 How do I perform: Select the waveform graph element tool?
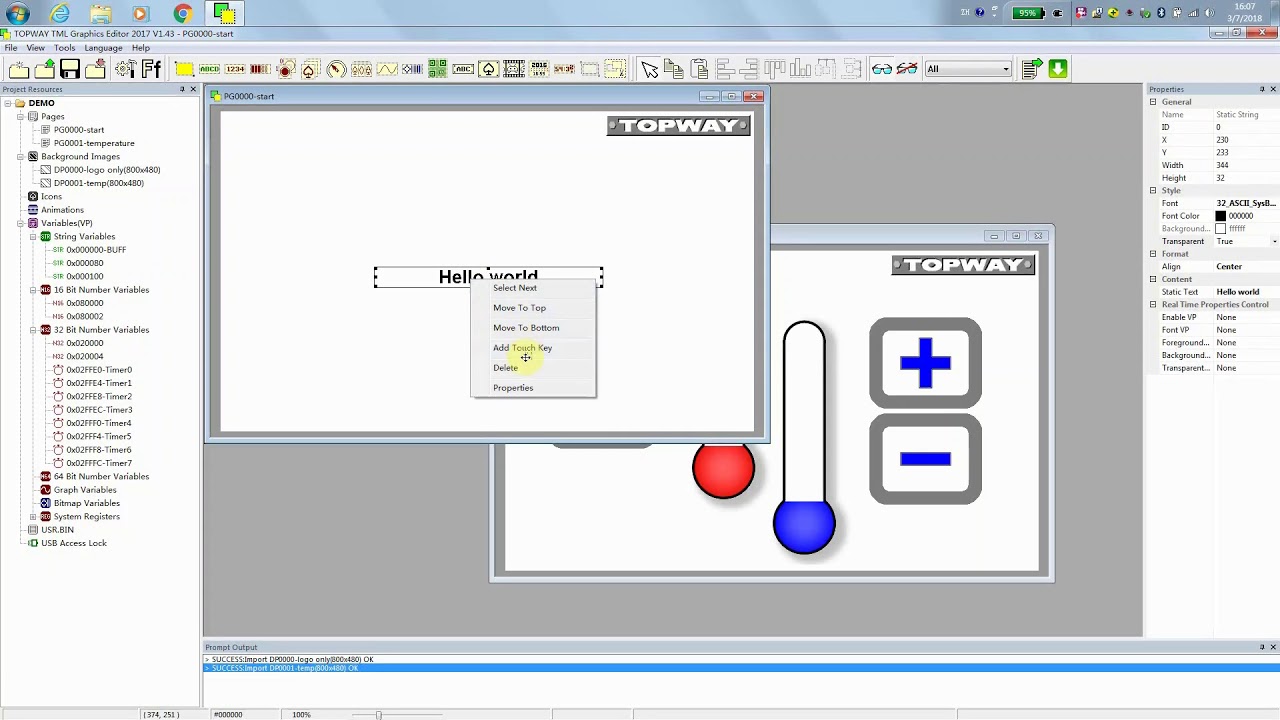tap(387, 69)
